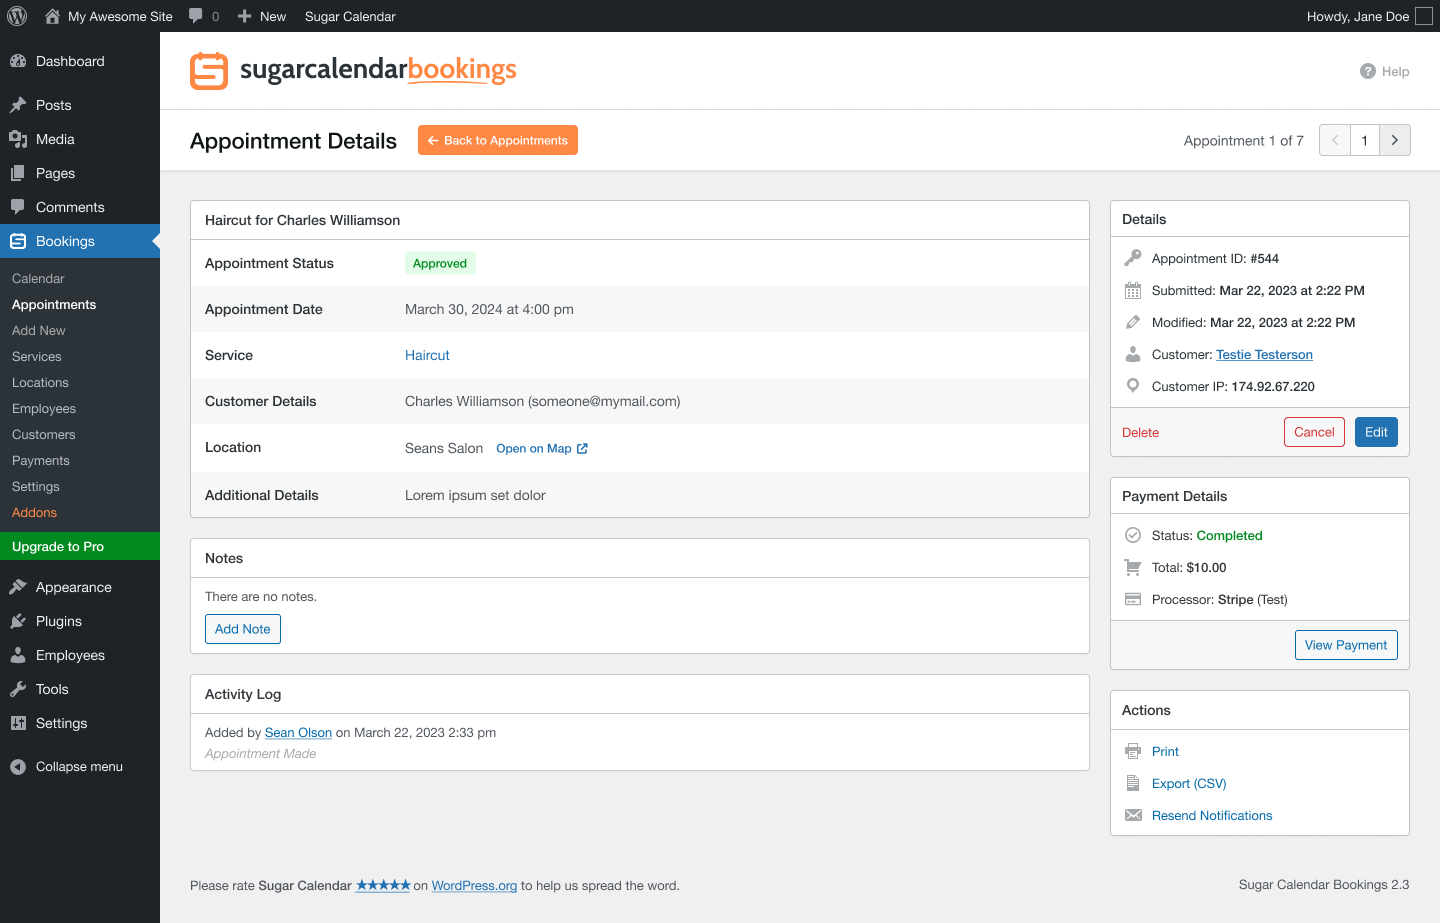The width and height of the screenshot is (1440, 923).
Task: Go to the next appointment
Action: point(1394,140)
